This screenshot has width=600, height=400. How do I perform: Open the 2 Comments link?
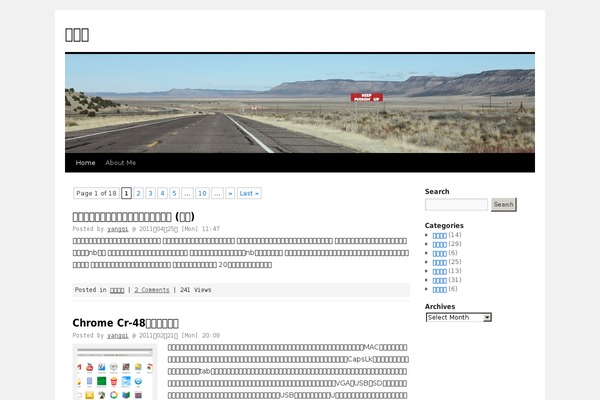(x=152, y=290)
